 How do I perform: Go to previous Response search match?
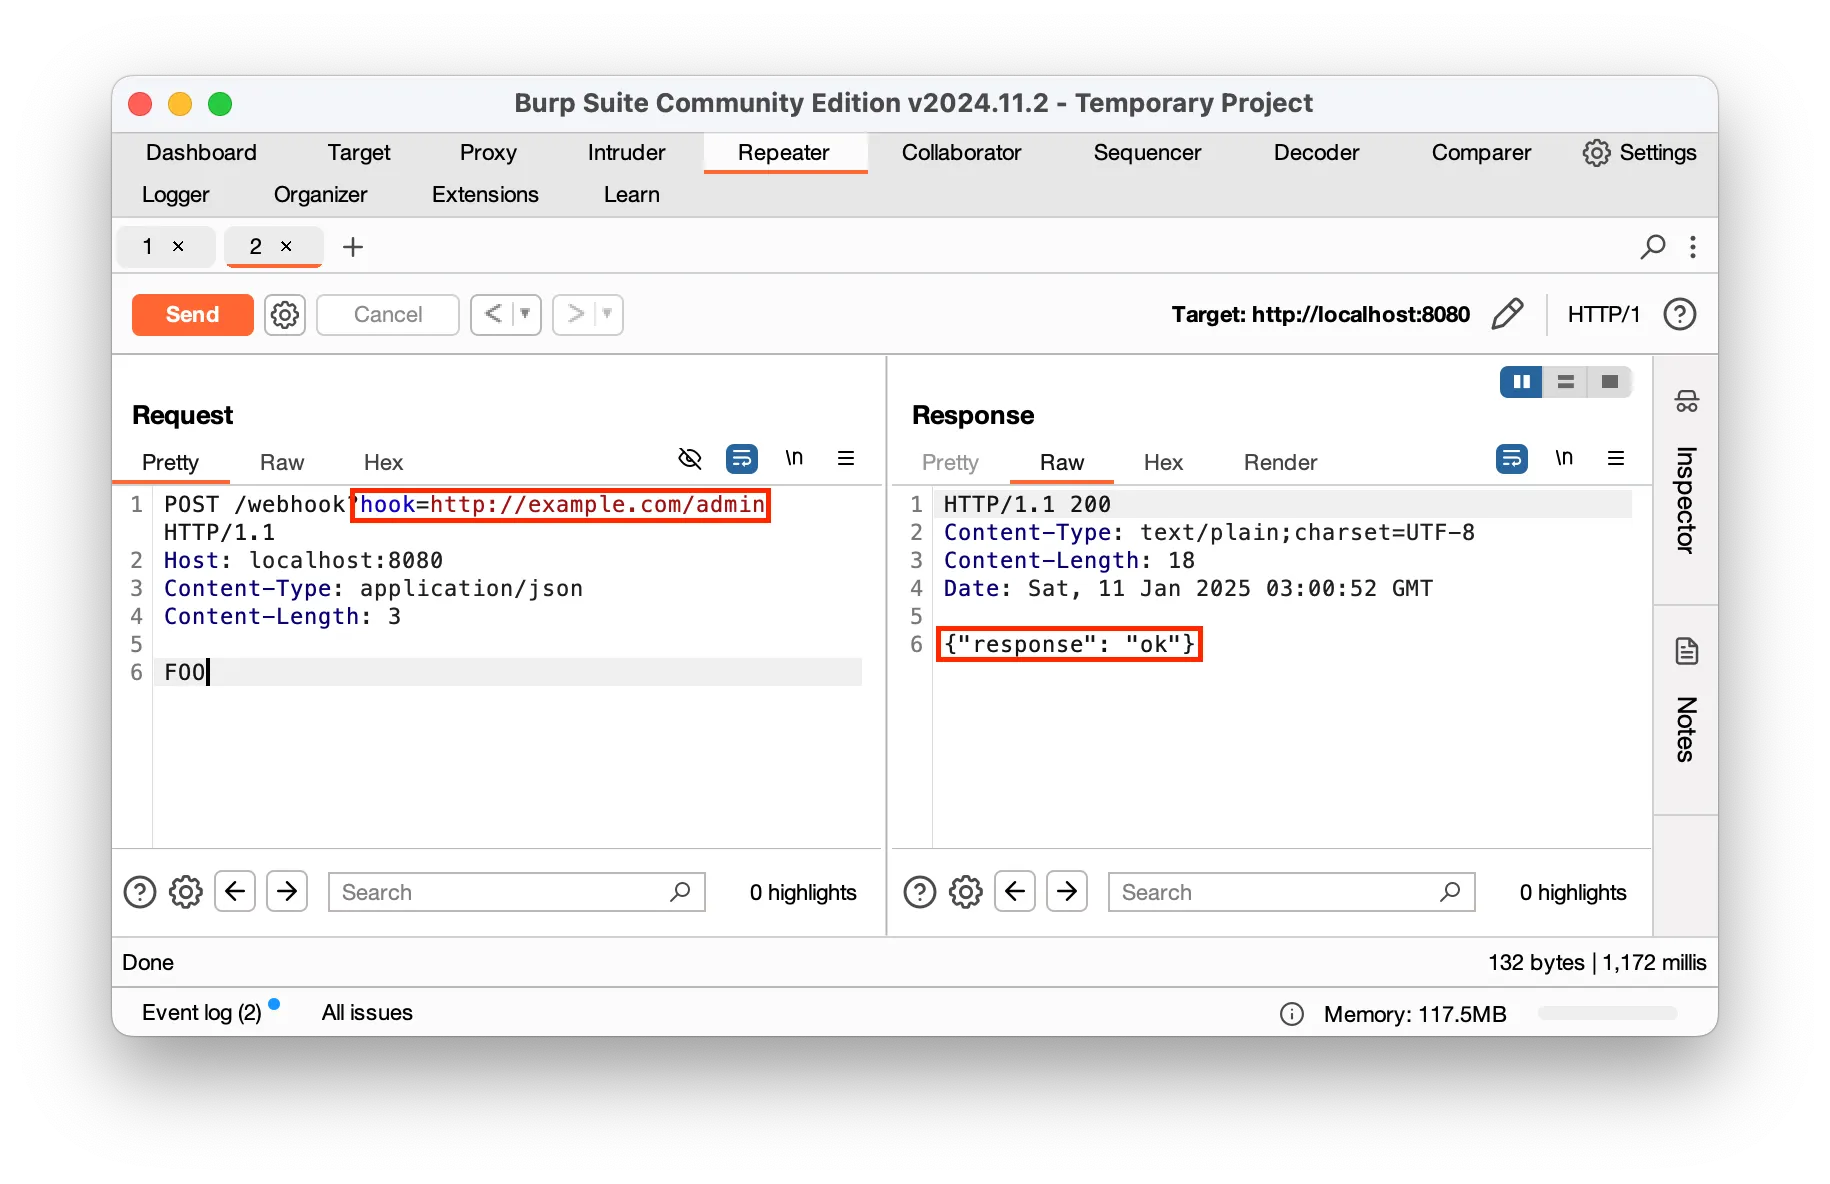[x=1015, y=891]
